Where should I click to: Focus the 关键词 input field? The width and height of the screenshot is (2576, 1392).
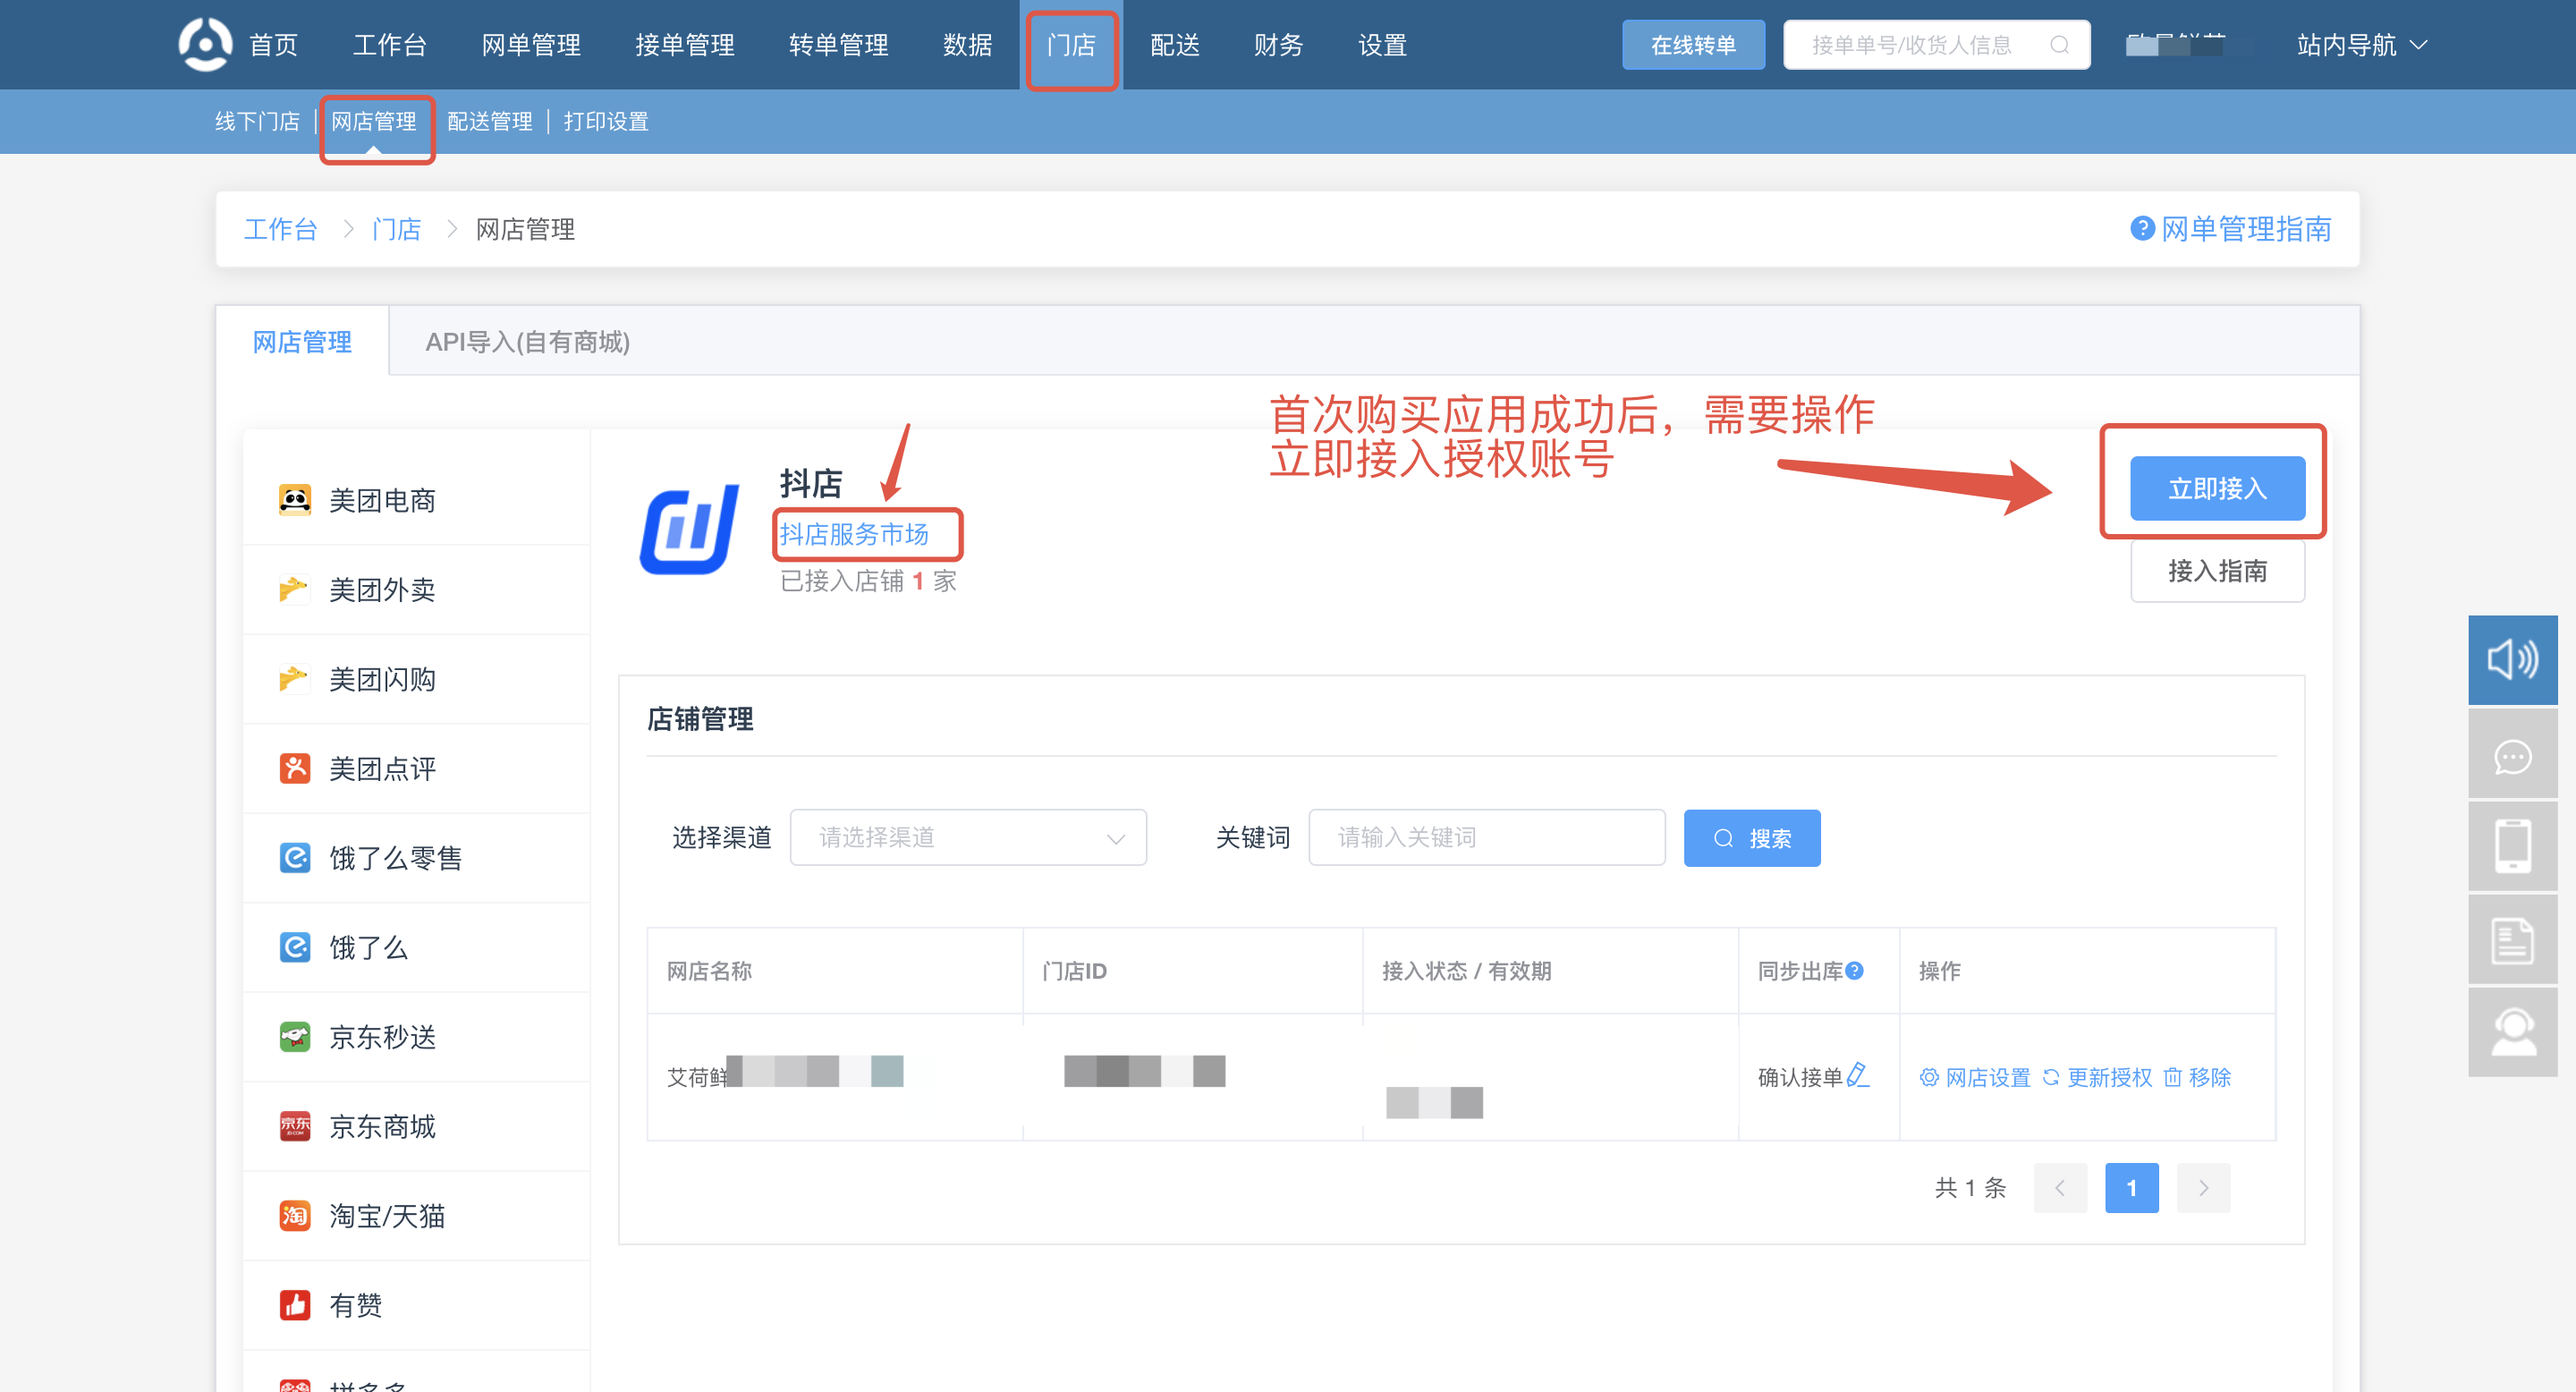coord(1487,838)
